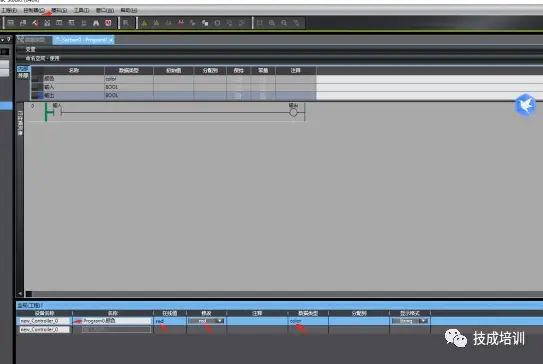543x364 pixels.
Task: Click the red square icon beside the binoculars
Action: [x=108, y=23]
